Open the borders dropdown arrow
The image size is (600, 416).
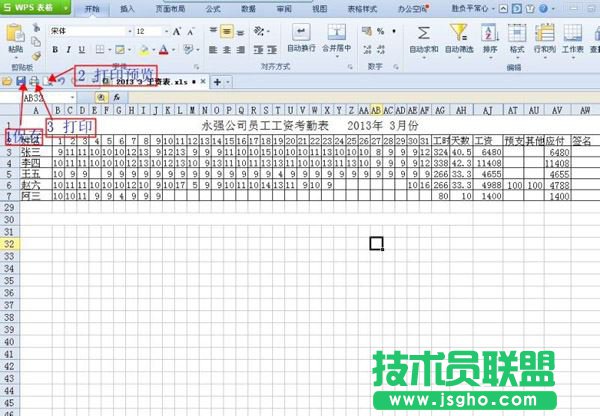click(x=109, y=50)
